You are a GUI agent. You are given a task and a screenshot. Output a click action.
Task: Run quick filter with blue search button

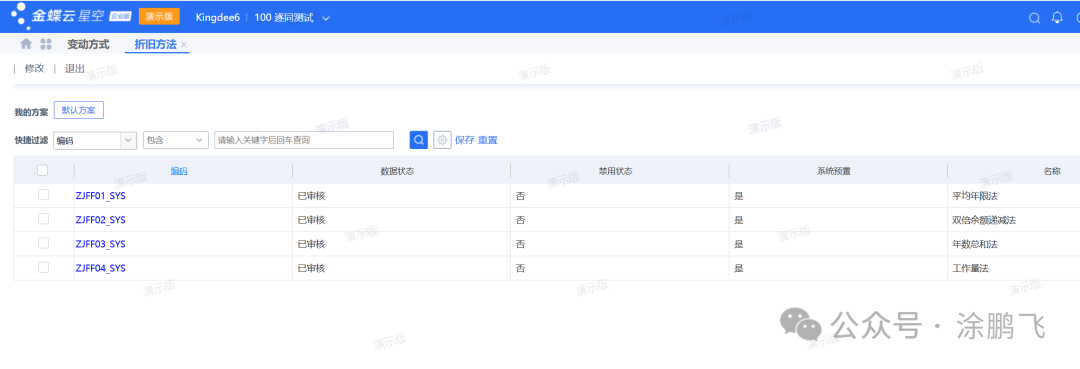pos(419,140)
